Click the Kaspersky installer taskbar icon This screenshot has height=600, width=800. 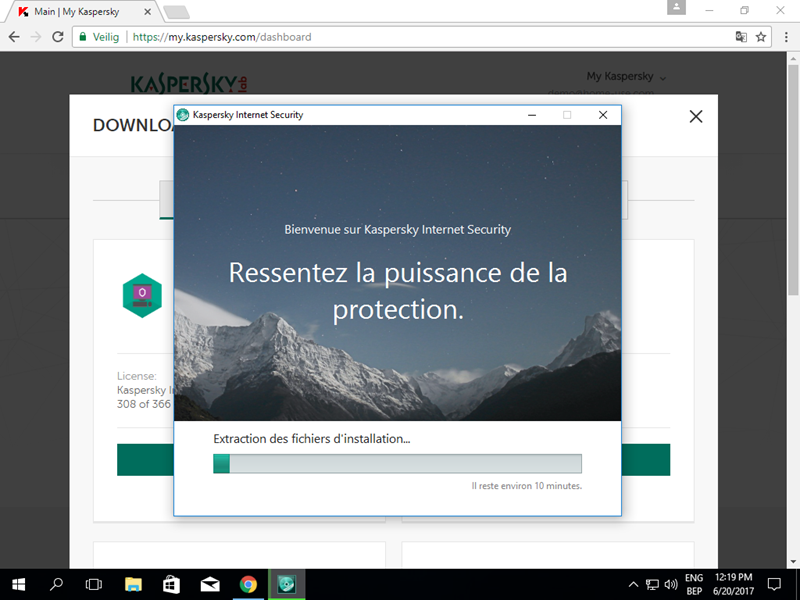click(x=287, y=584)
